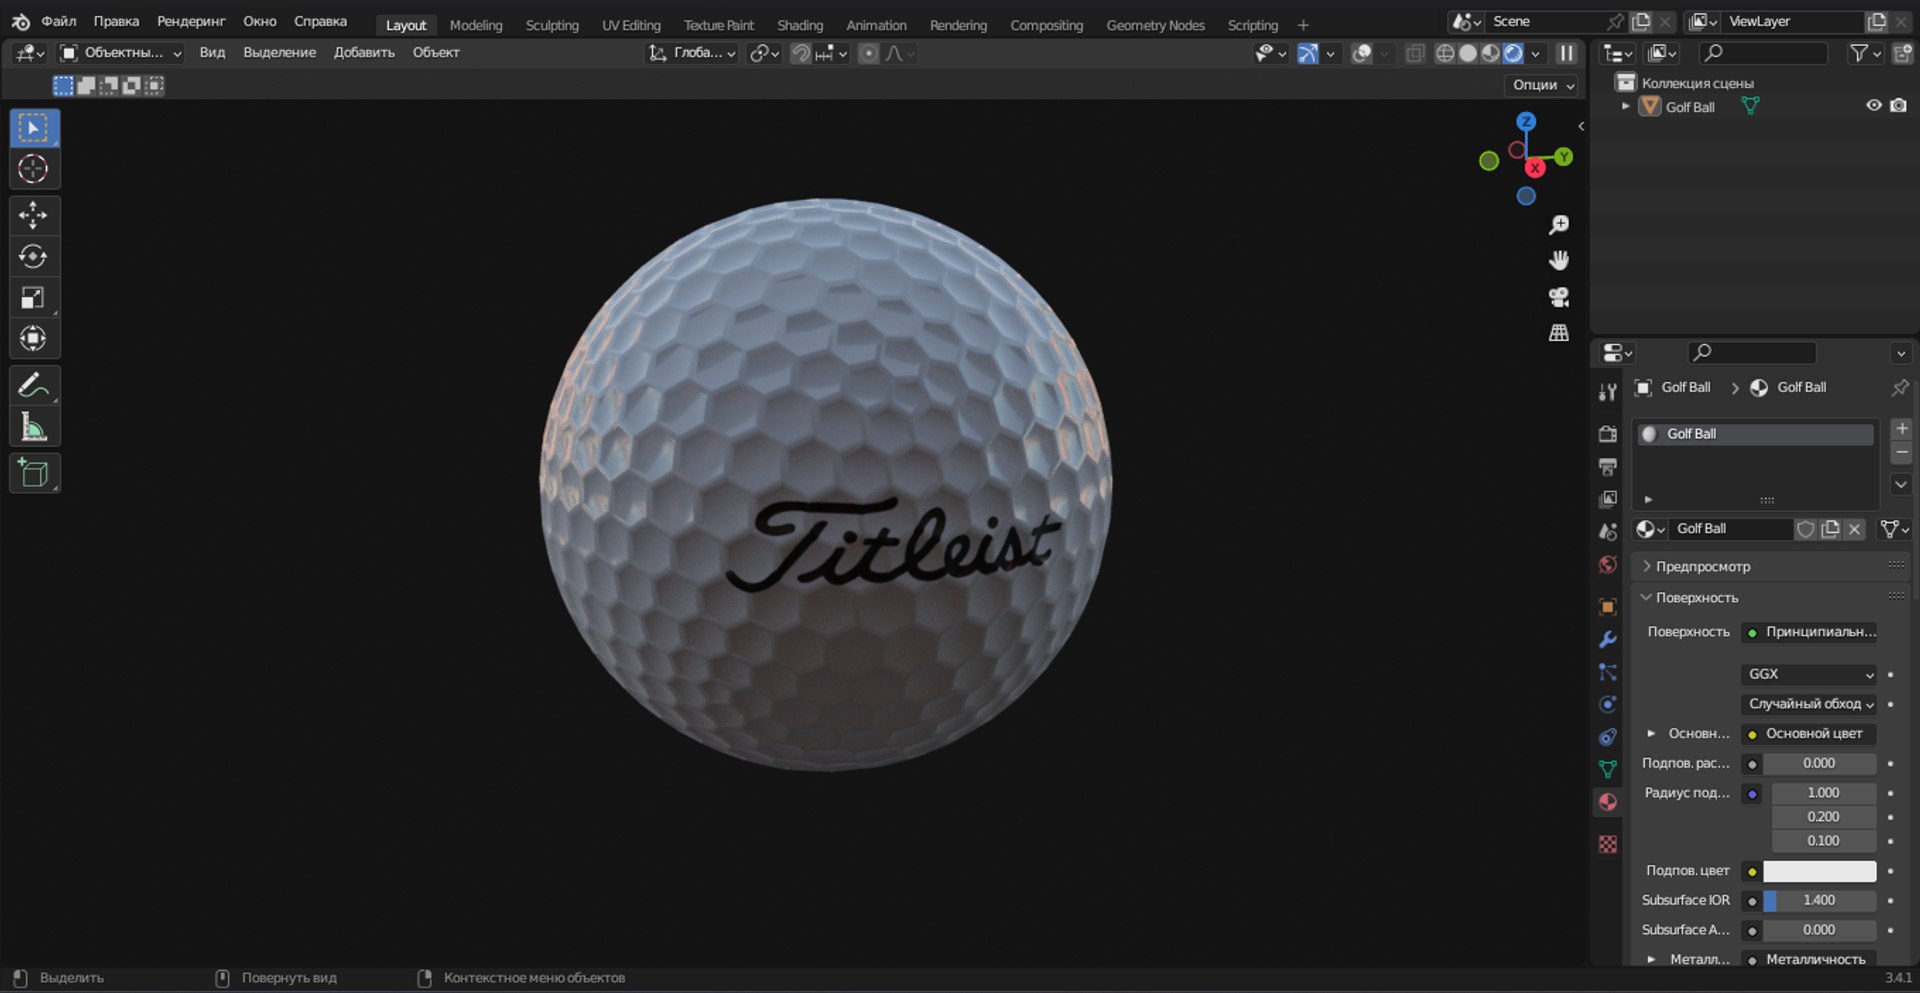Add a material slot with plus button
Viewport: 1920px width, 993px height.
click(1901, 429)
